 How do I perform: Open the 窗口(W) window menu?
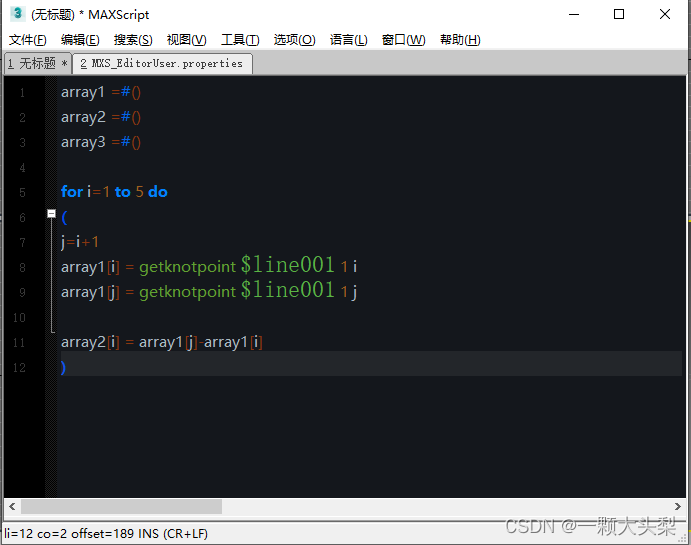[403, 40]
